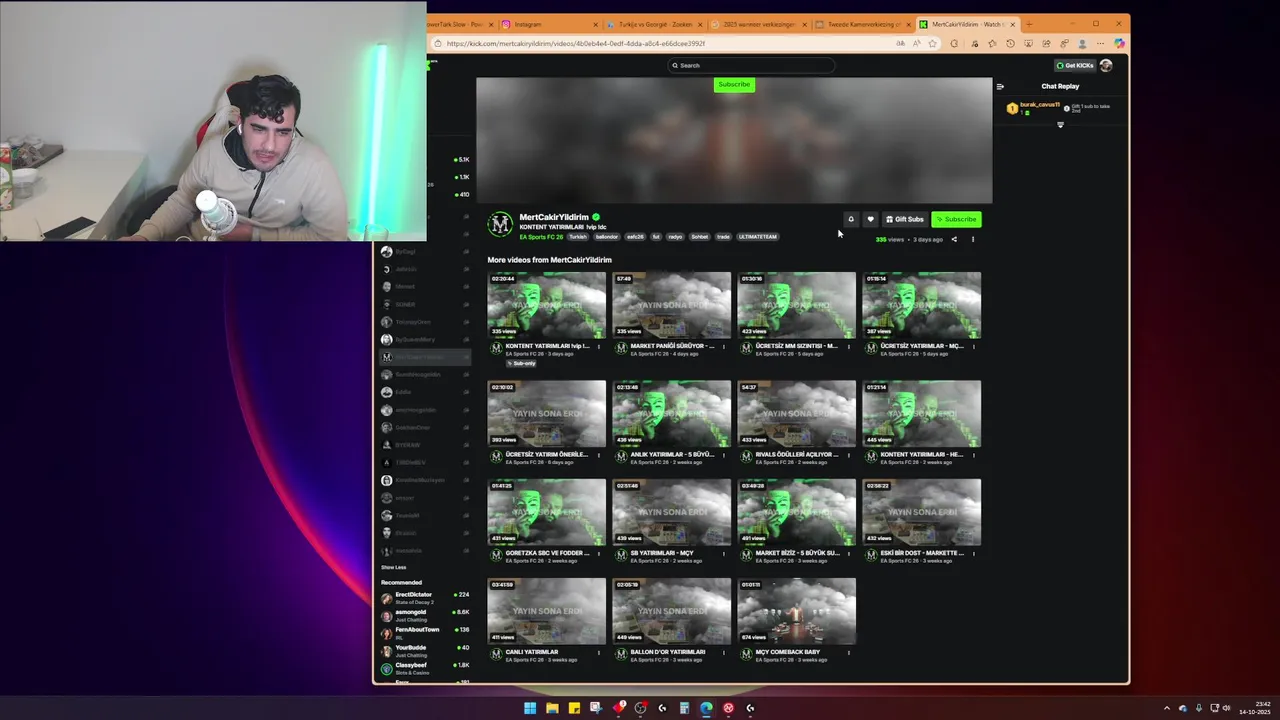Open recommended channel asmongold

tap(425, 615)
